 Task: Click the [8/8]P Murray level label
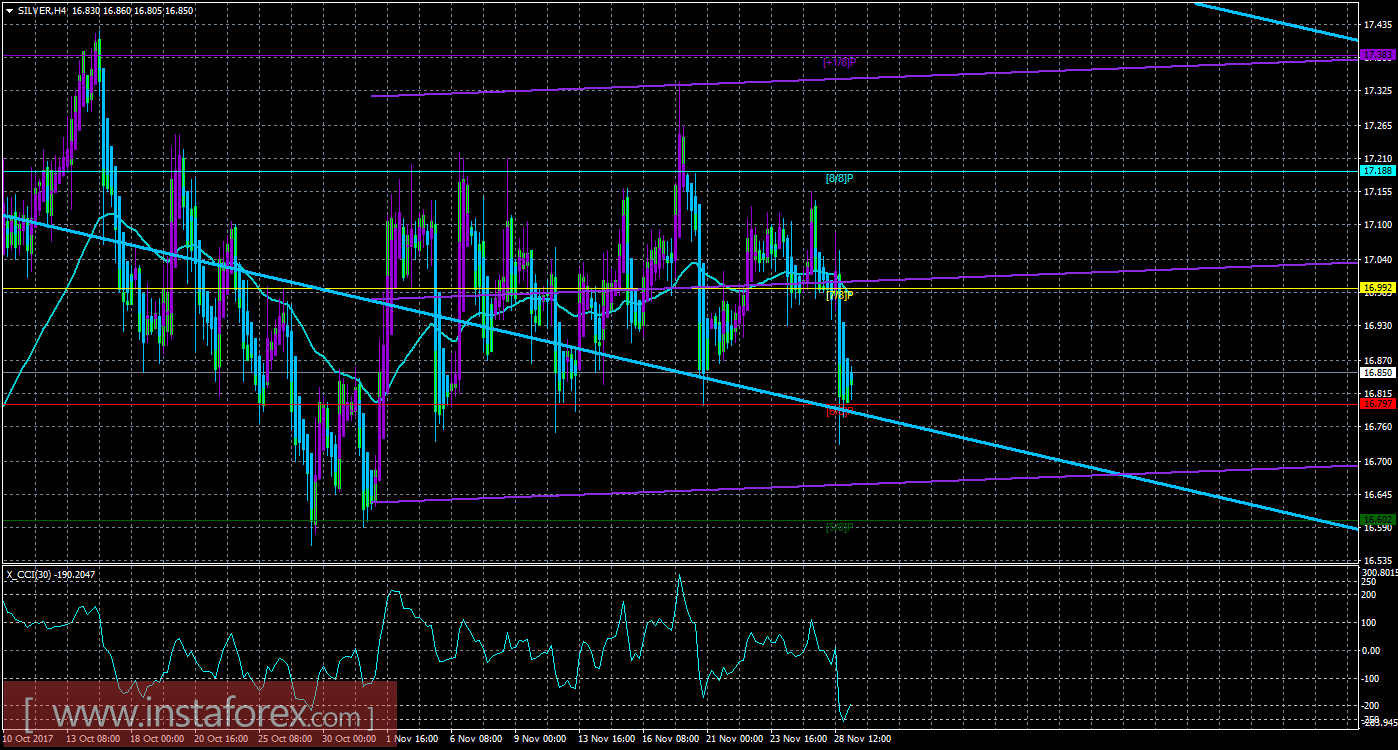[x=840, y=178]
